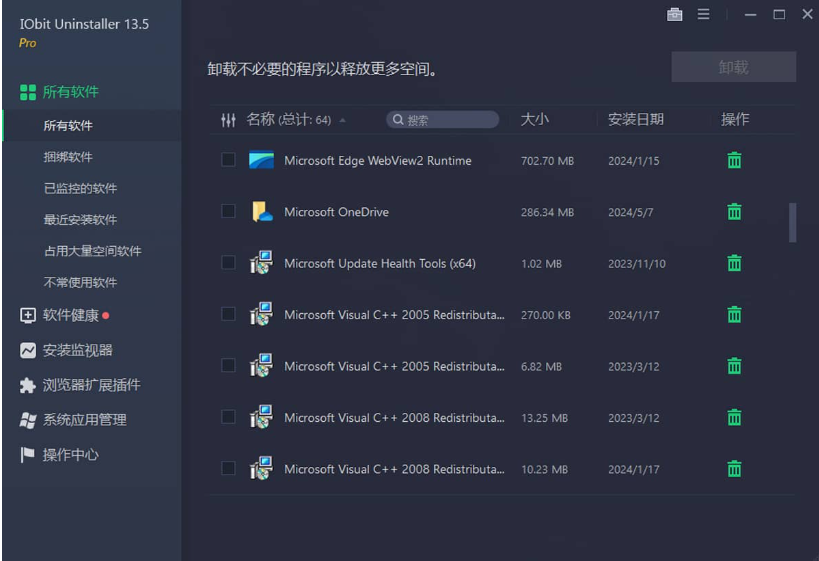Click the Microsoft Edge WebView2 Runtime app icon
The width and height of the screenshot is (819, 561).
tap(261, 160)
